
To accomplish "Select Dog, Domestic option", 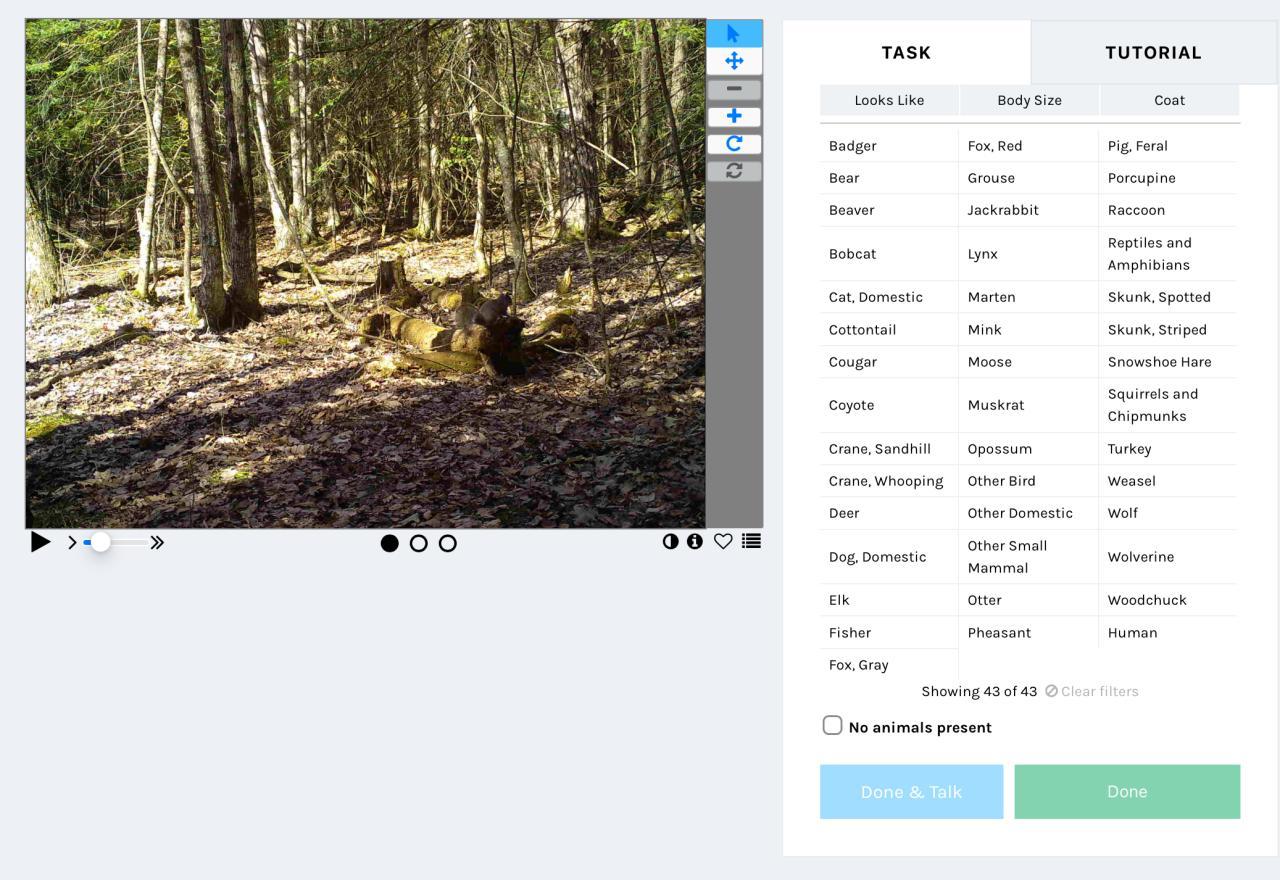I will pos(889,557).
